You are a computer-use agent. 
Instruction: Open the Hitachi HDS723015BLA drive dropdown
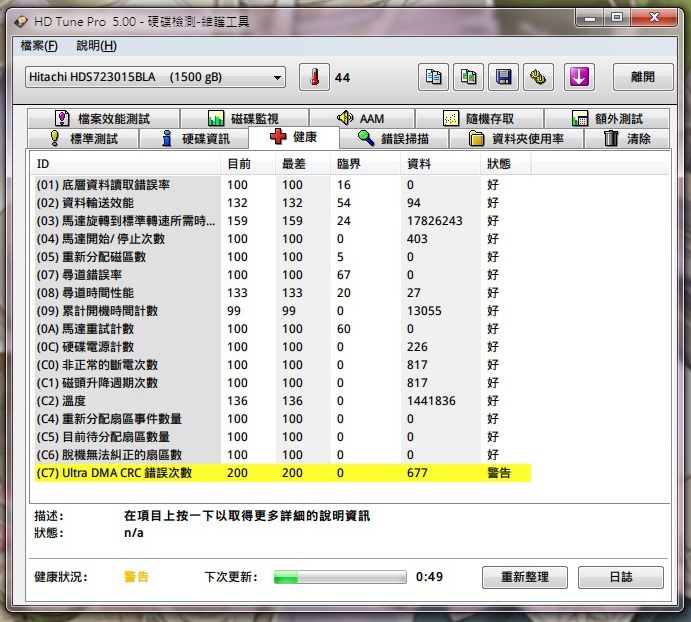point(155,77)
